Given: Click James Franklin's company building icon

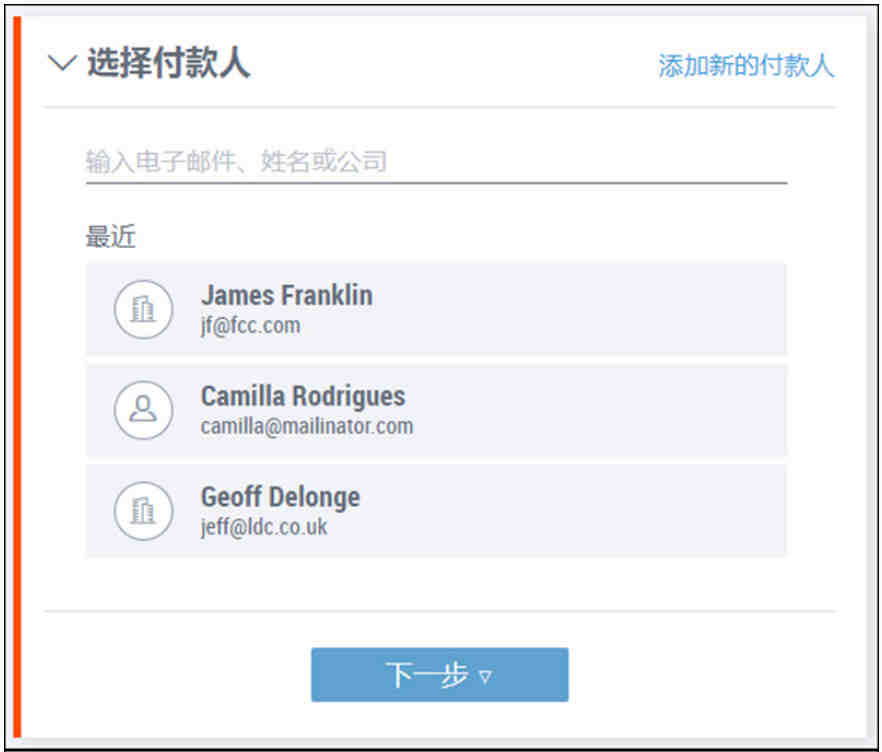Looking at the screenshot, I should 143,309.
